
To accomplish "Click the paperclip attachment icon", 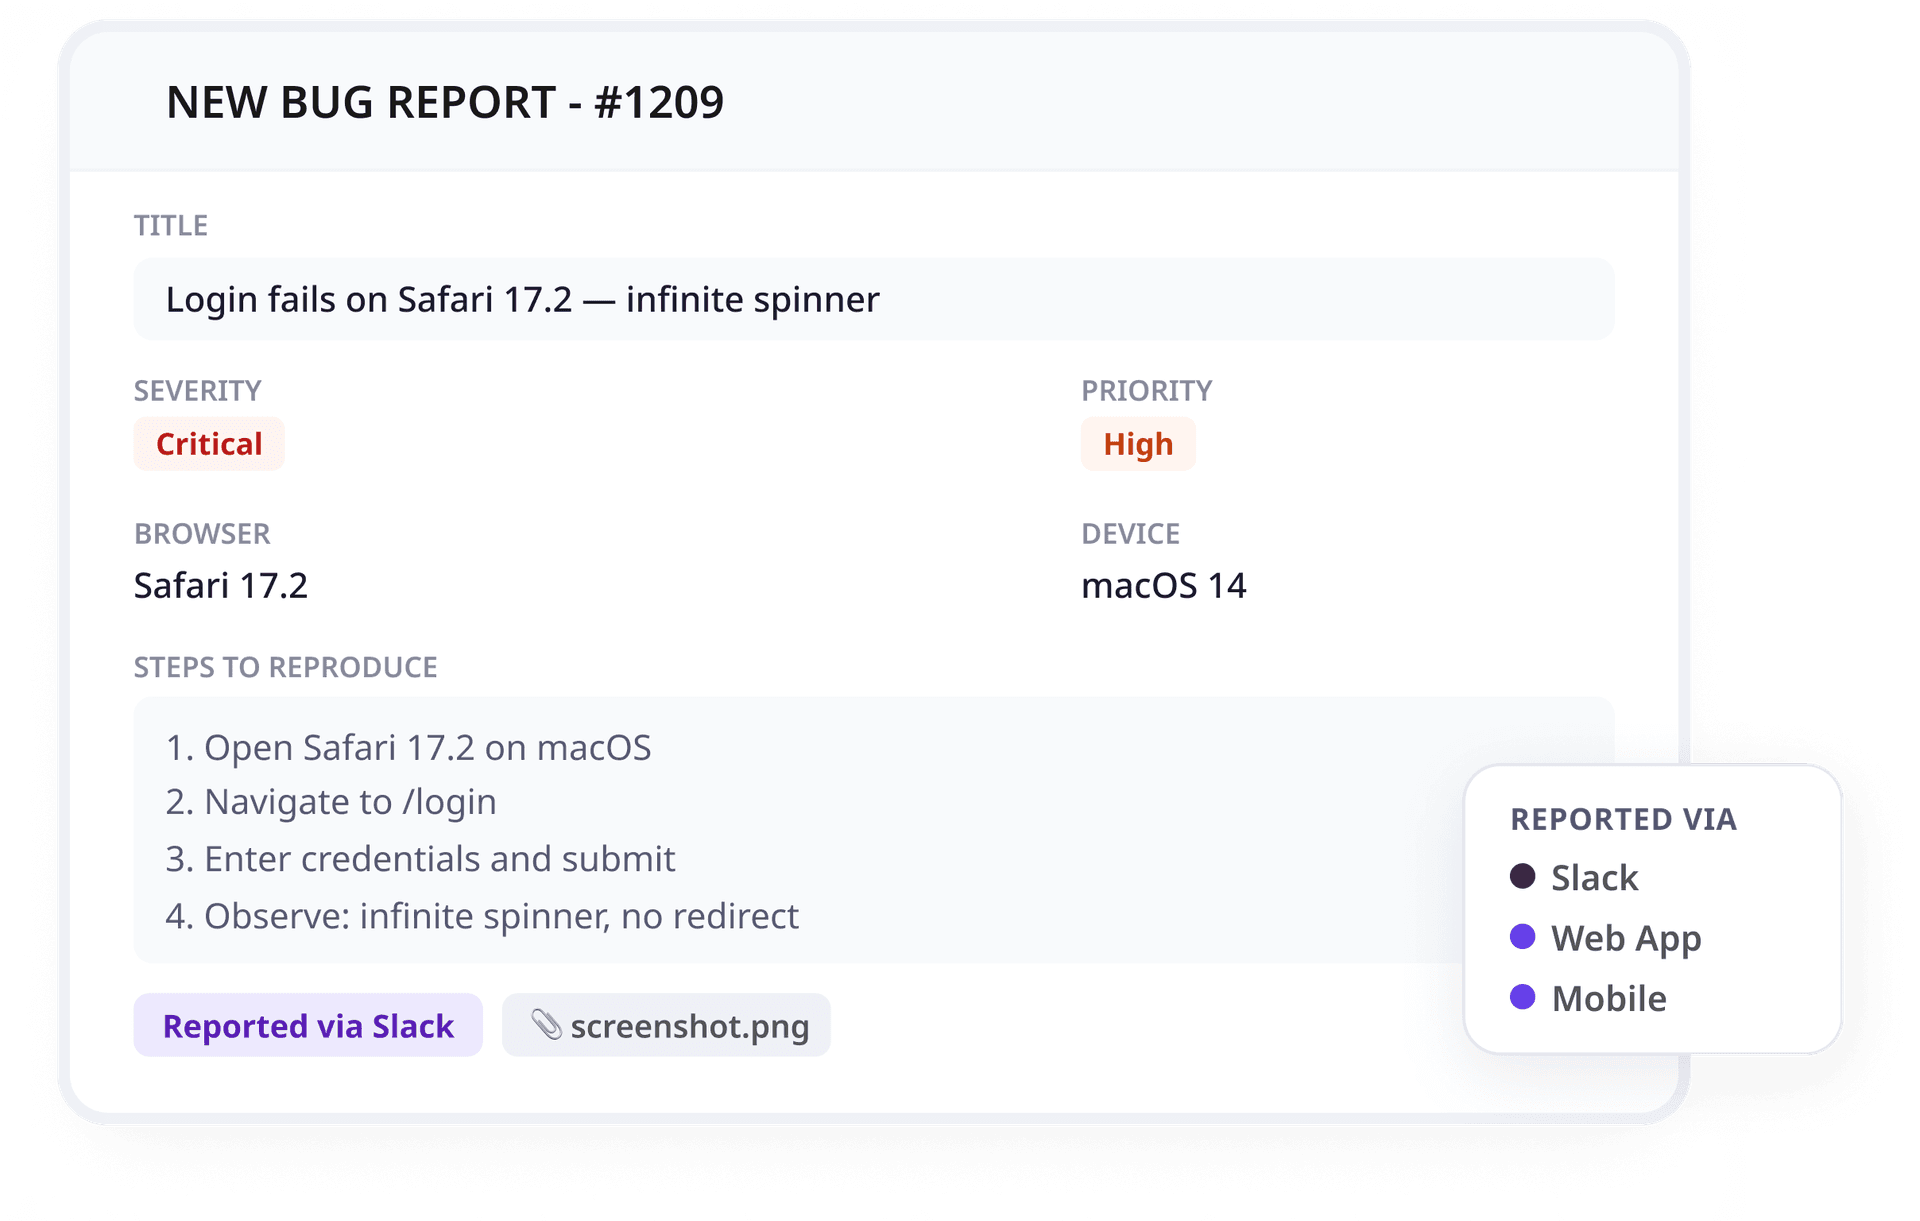I will pyautogui.click(x=546, y=1024).
